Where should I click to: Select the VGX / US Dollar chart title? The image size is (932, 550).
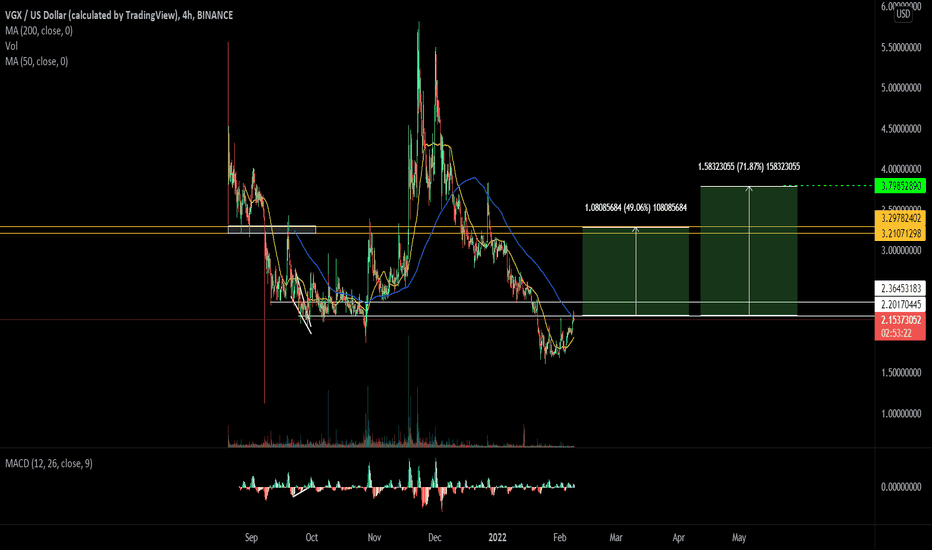(x=119, y=15)
